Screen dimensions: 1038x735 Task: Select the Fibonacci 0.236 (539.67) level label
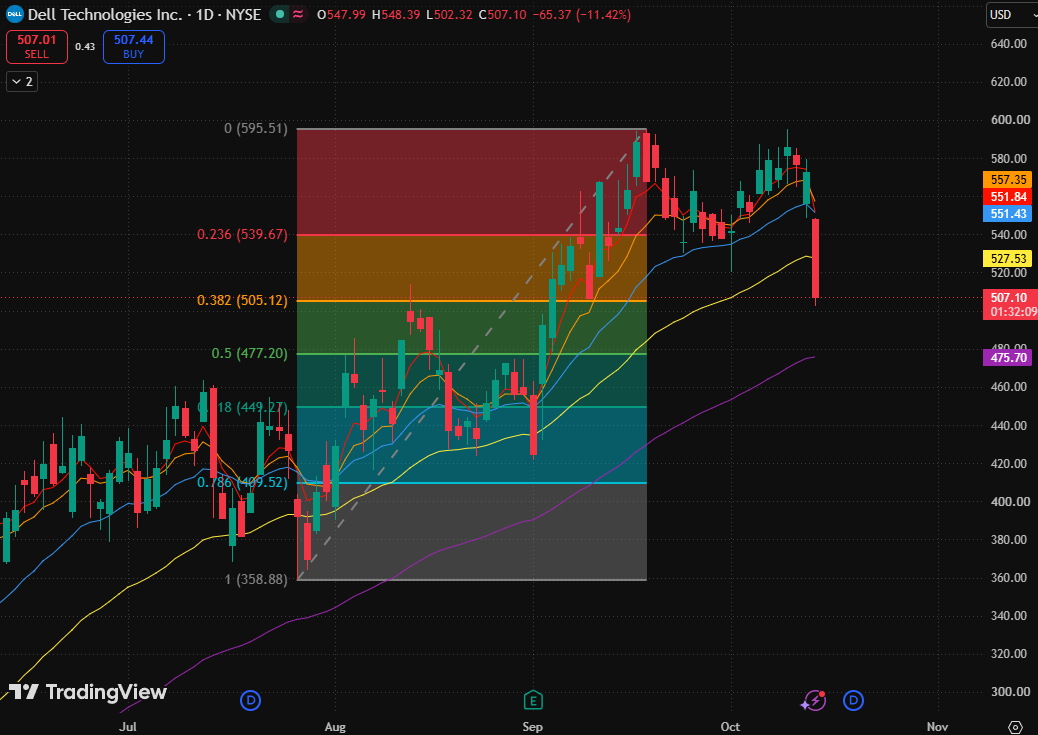[x=242, y=234]
